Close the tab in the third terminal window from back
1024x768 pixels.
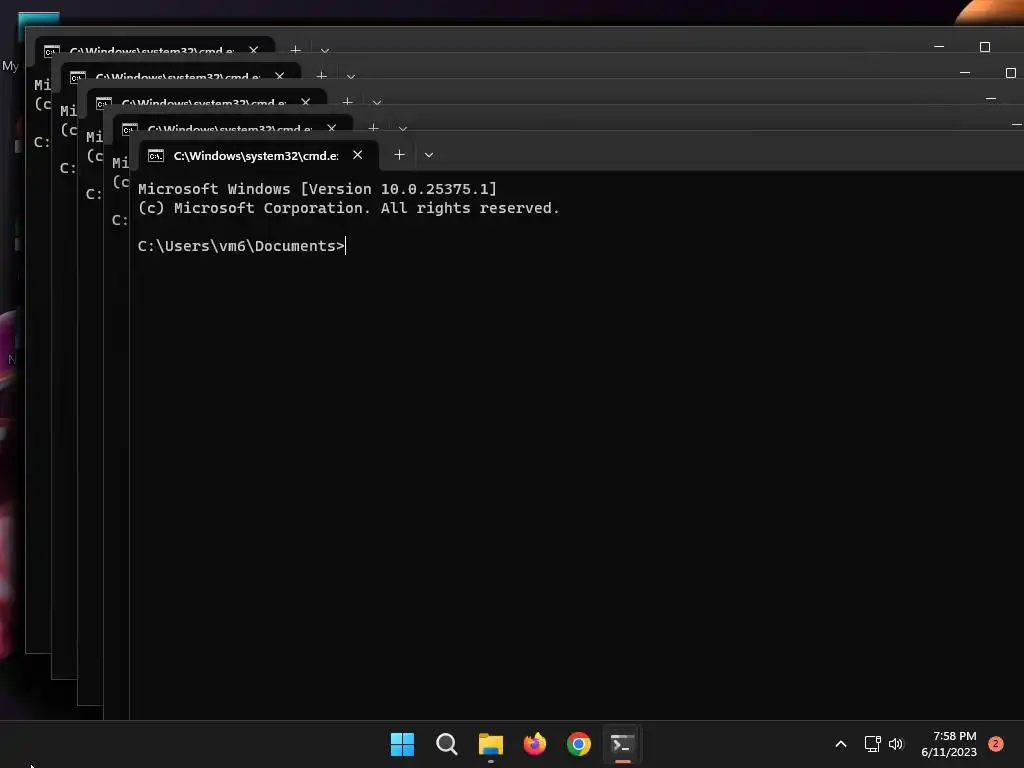coord(306,102)
